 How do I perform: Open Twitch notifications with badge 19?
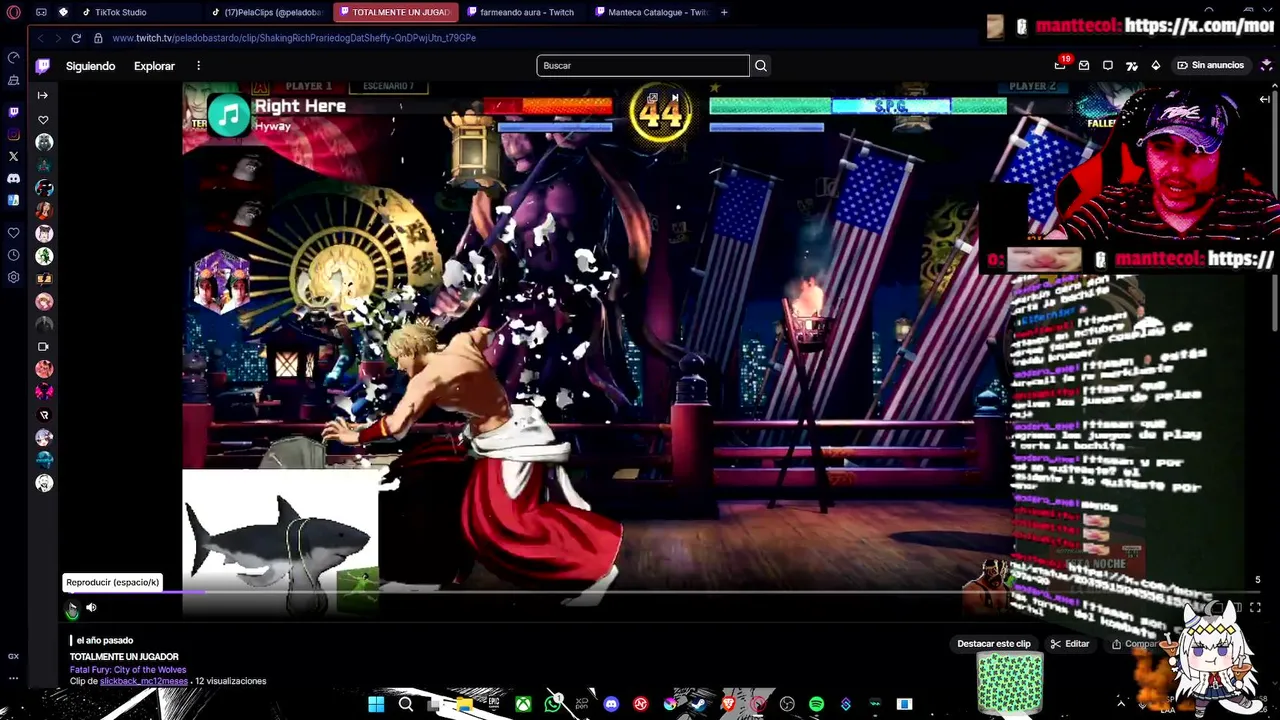[1060, 65]
